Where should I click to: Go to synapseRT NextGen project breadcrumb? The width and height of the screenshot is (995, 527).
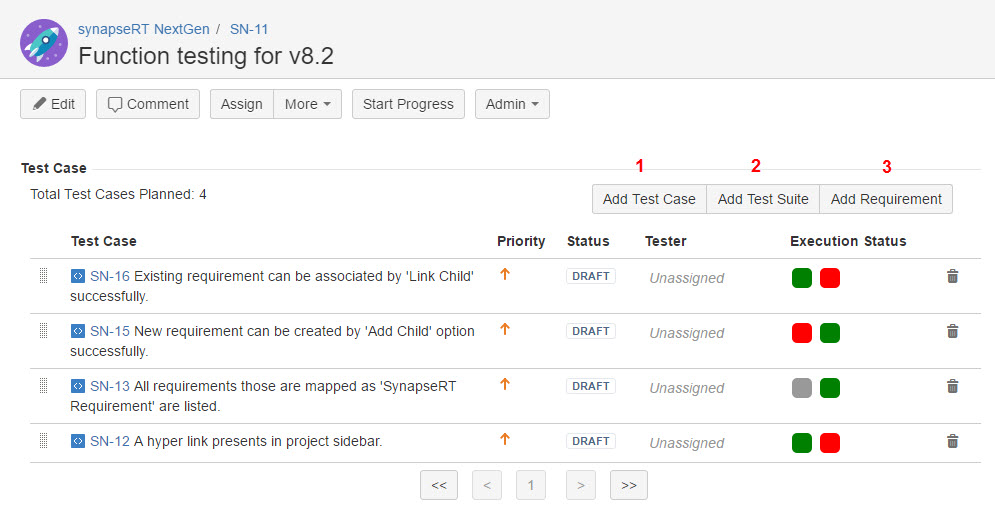pyautogui.click(x=144, y=29)
